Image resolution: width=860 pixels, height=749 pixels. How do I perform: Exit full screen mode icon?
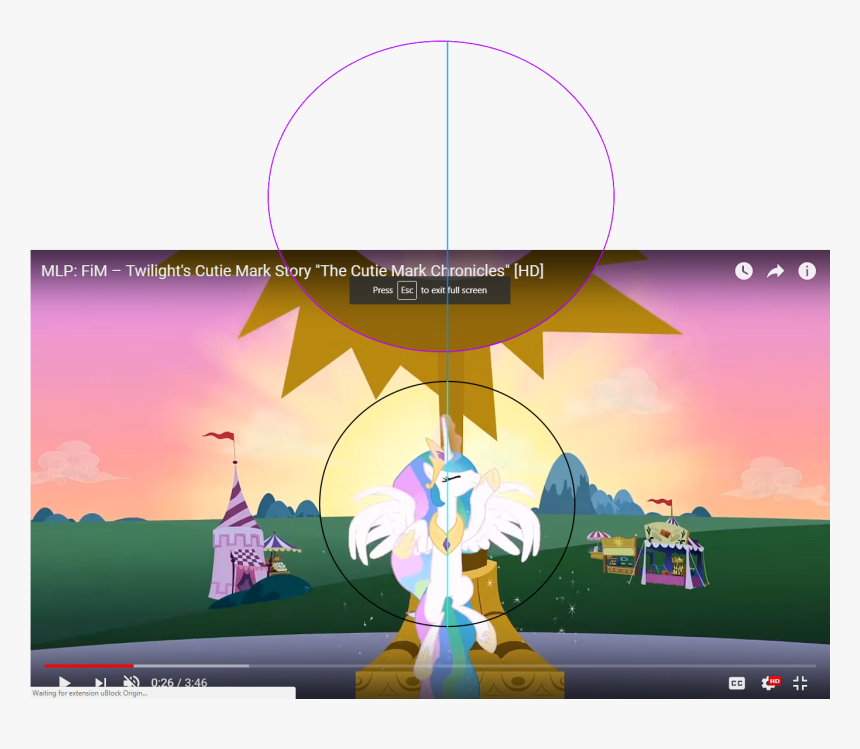pyautogui.click(x=800, y=683)
